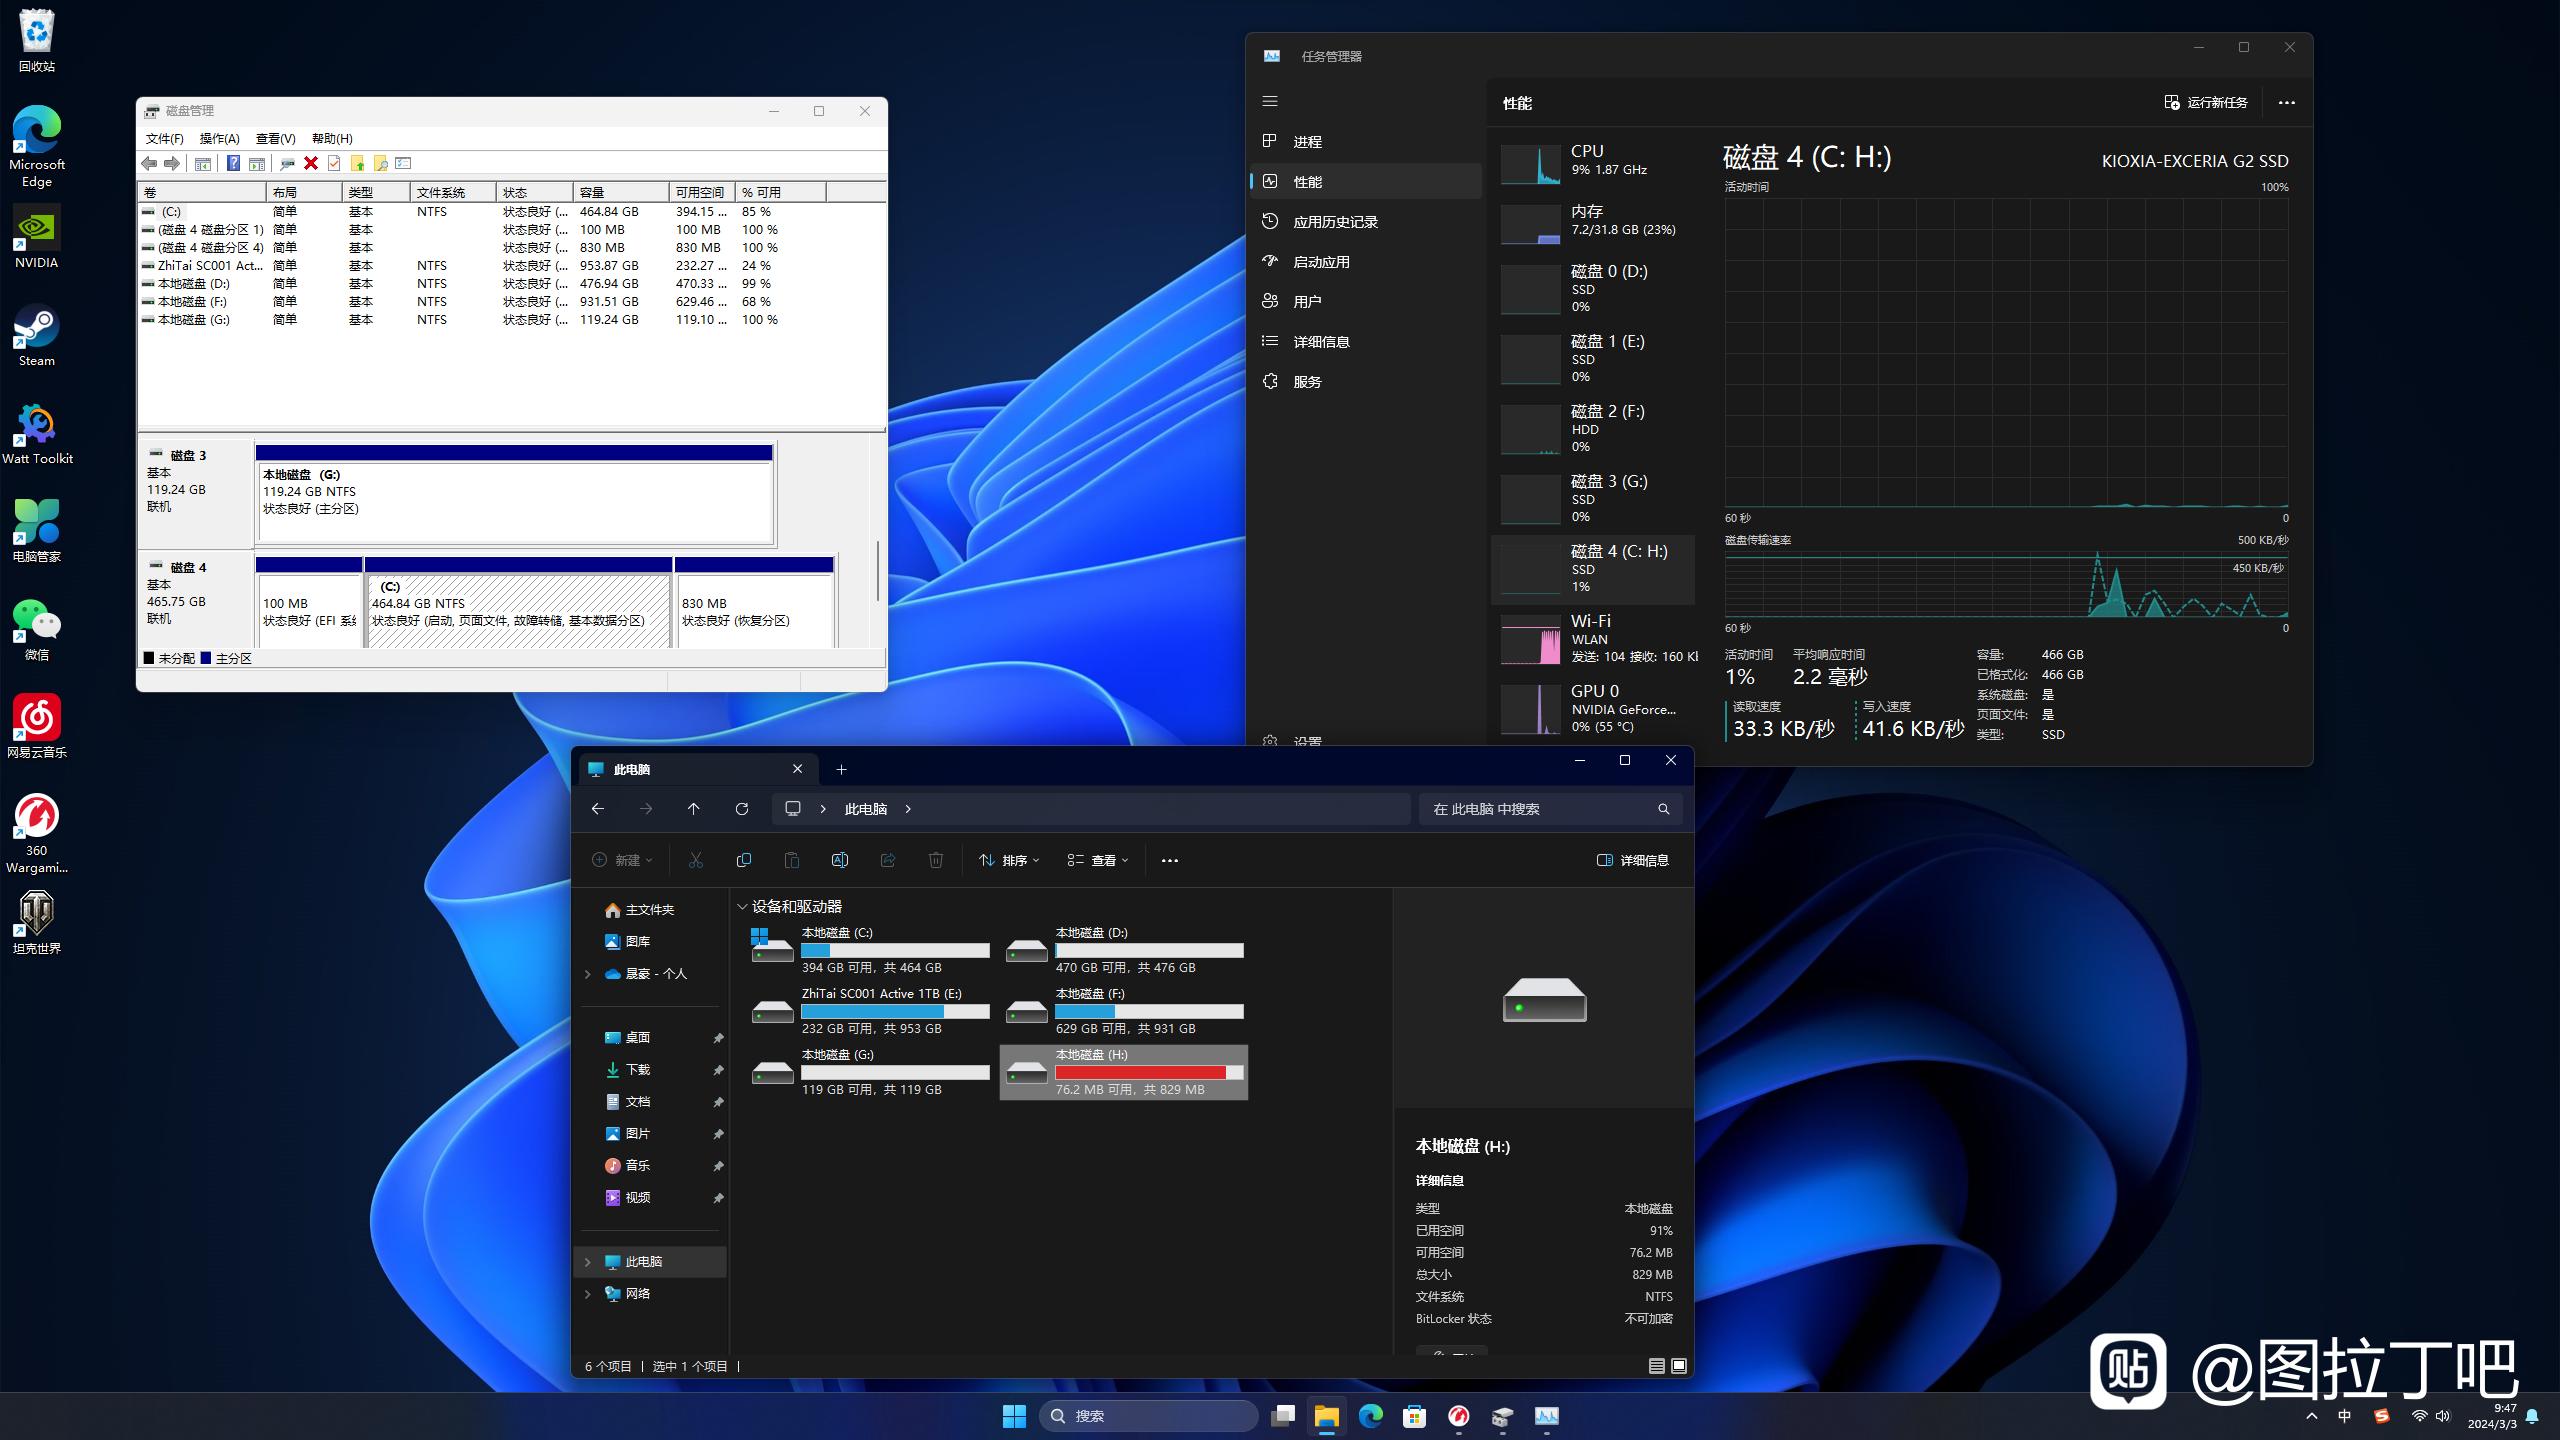Open the NetEase Cloud Music desktop icon

[37, 727]
